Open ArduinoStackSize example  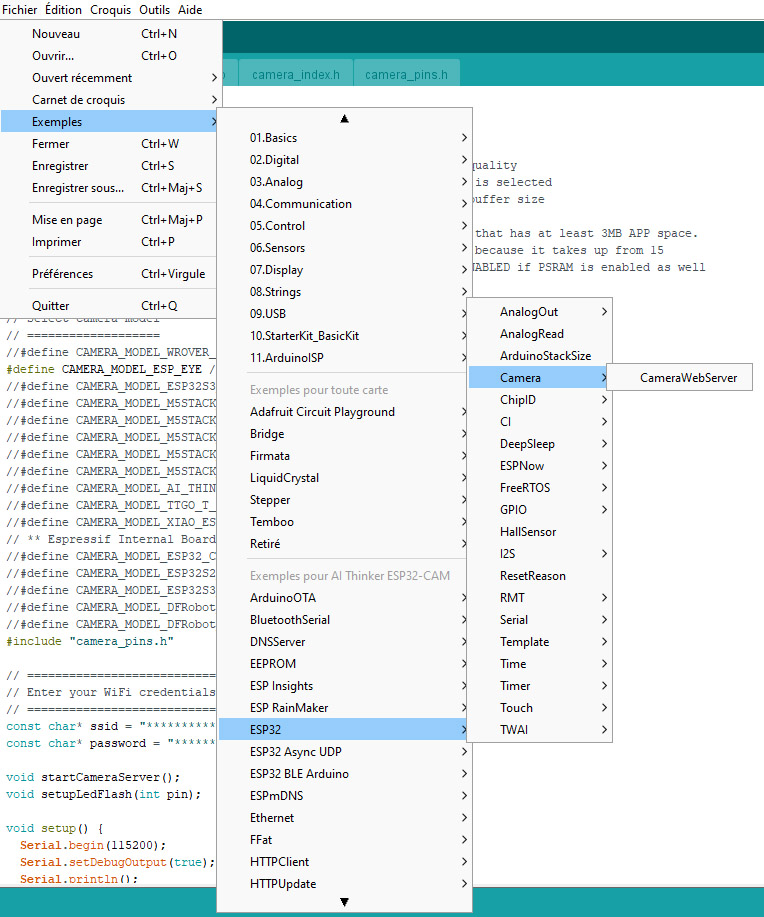tap(539, 356)
